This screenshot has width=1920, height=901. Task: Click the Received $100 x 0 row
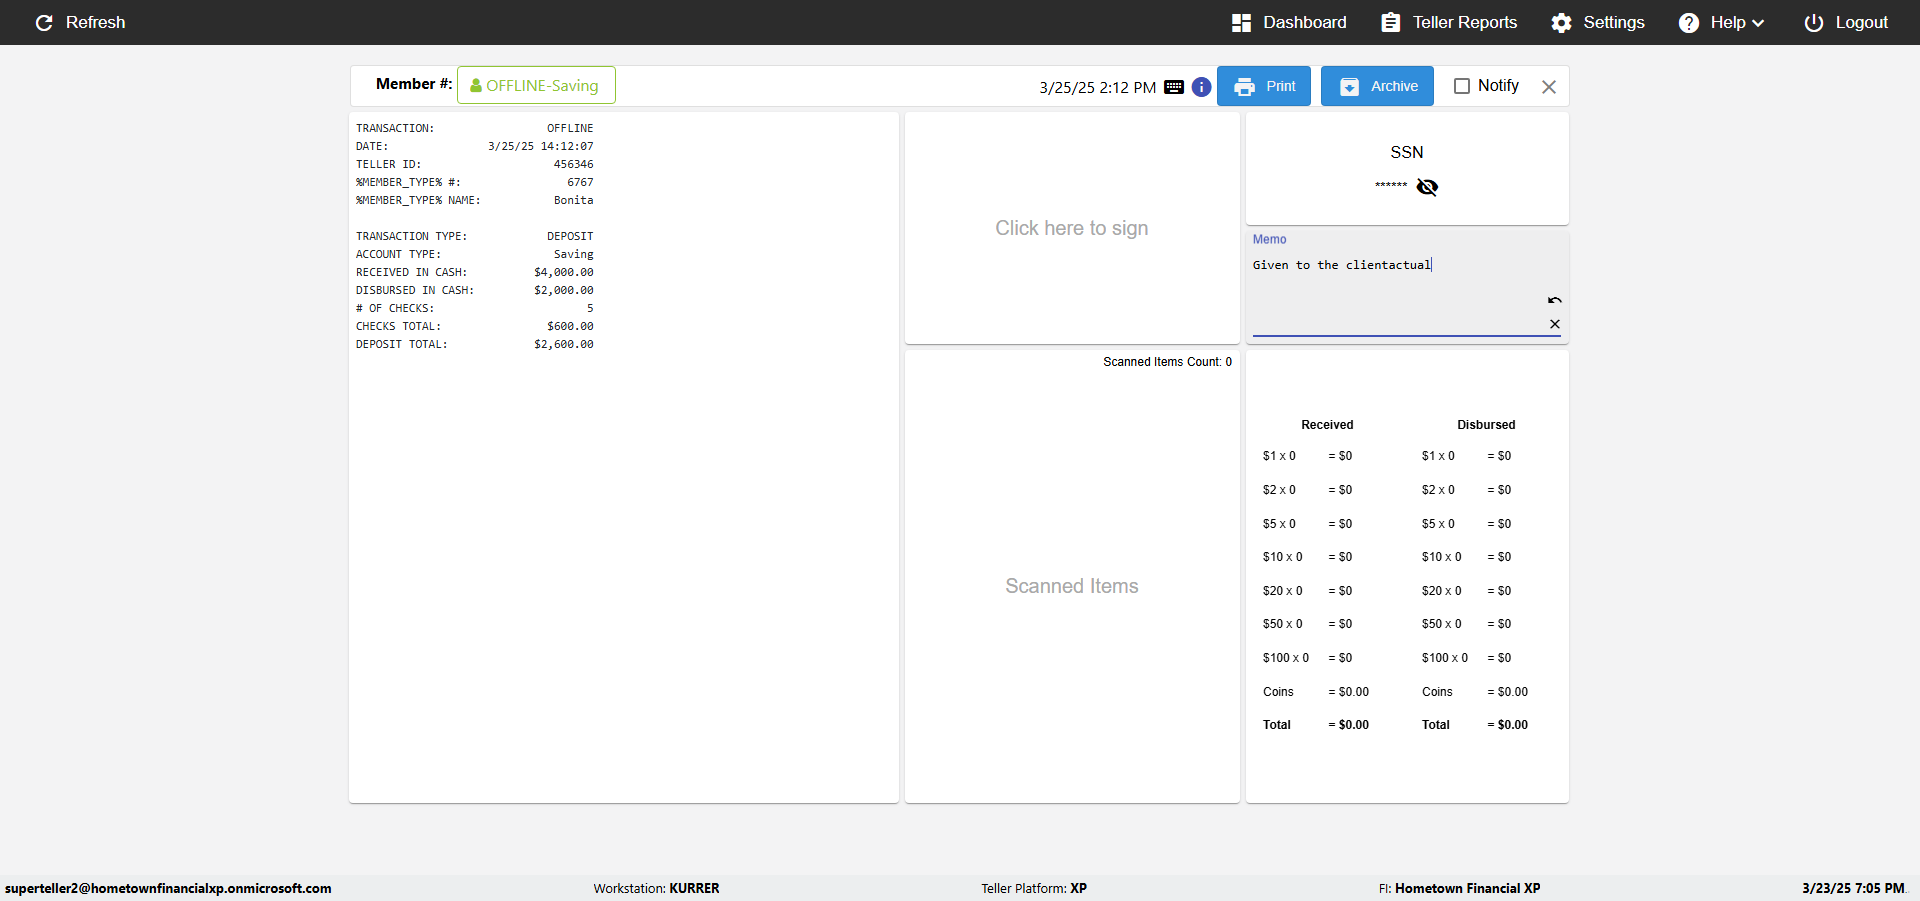(x=1308, y=658)
